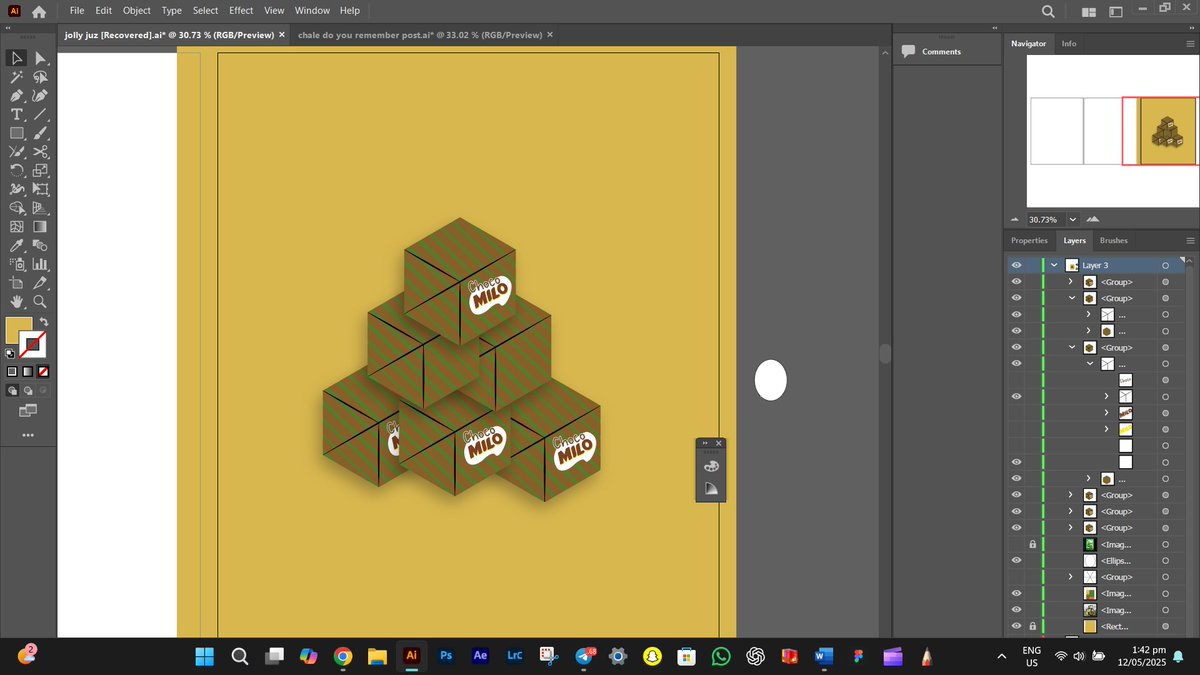Select the Rotate tool
This screenshot has width=1200, height=675.
click(17, 170)
